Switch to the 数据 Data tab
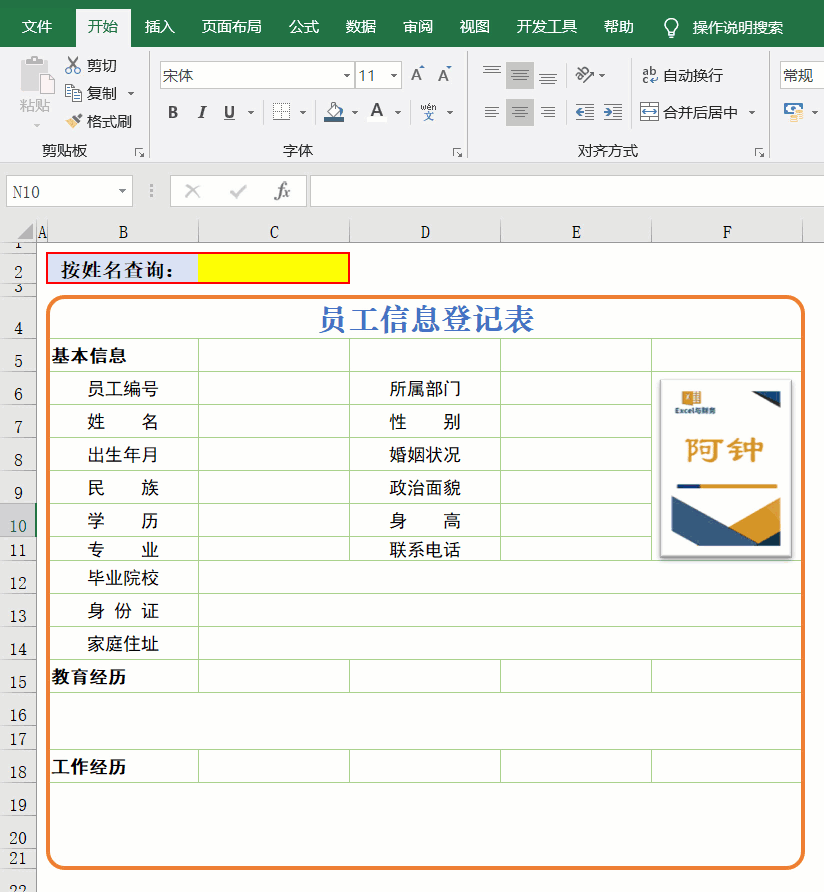 point(361,27)
